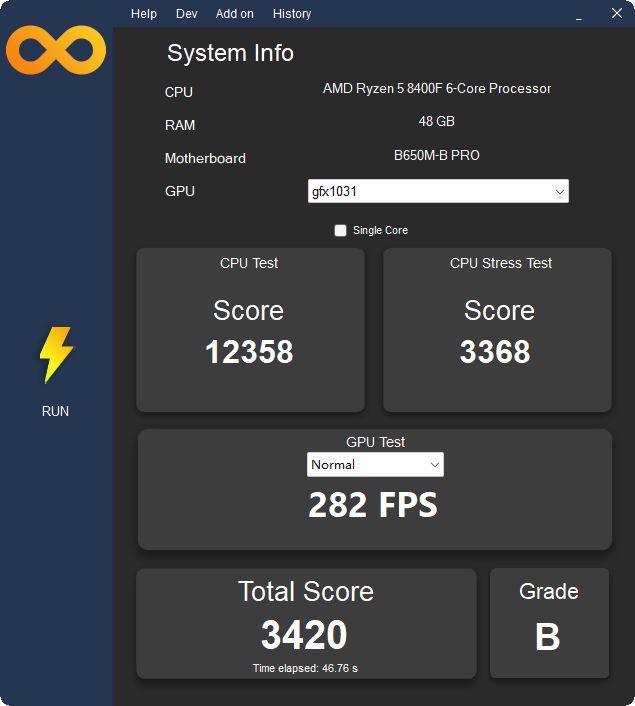Click the AMD Ryzen 5 8400F processor name

pos(437,89)
